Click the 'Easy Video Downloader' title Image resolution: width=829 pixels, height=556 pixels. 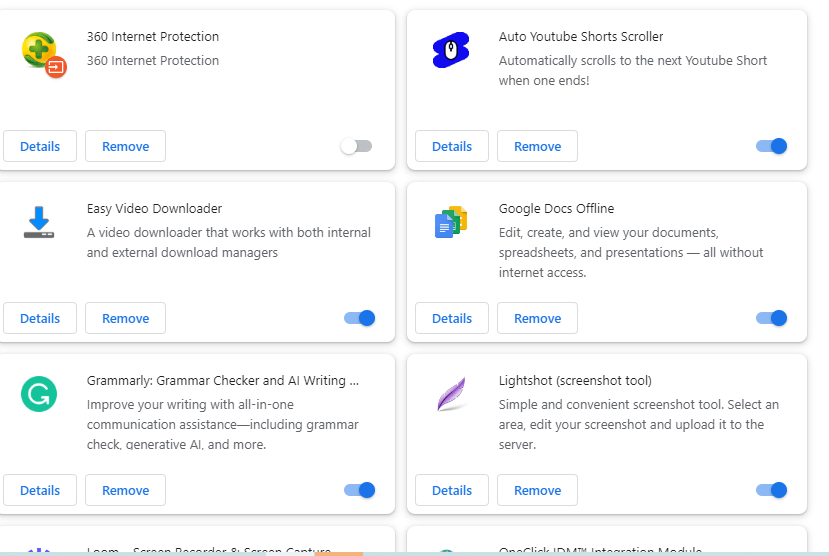(154, 209)
